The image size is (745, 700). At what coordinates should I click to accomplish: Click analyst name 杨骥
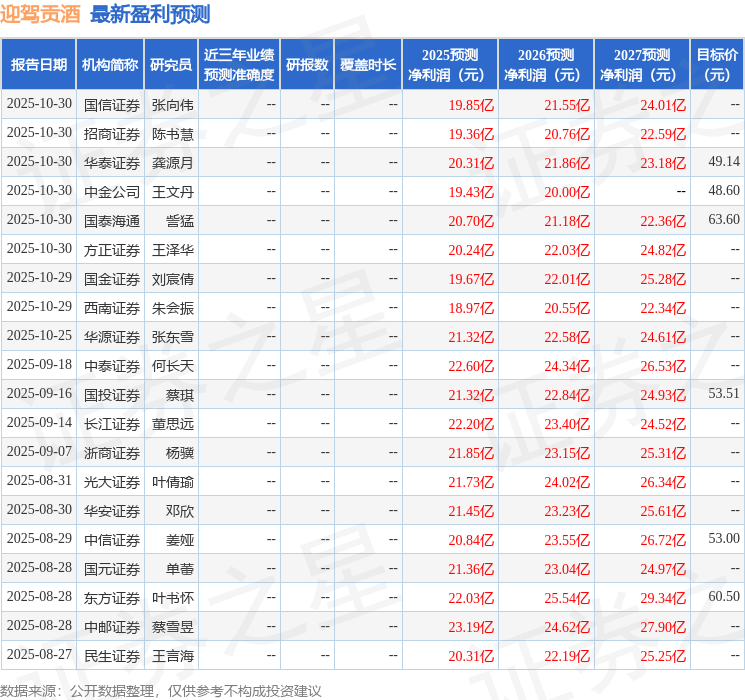point(180,453)
